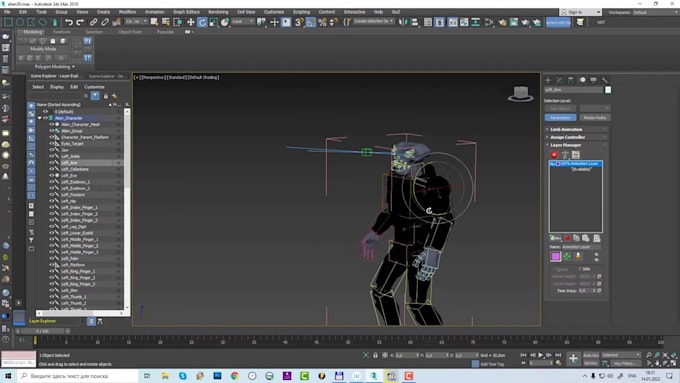
Task: Click the lock icon in Scene Explorer toolbar
Action: click(105, 96)
